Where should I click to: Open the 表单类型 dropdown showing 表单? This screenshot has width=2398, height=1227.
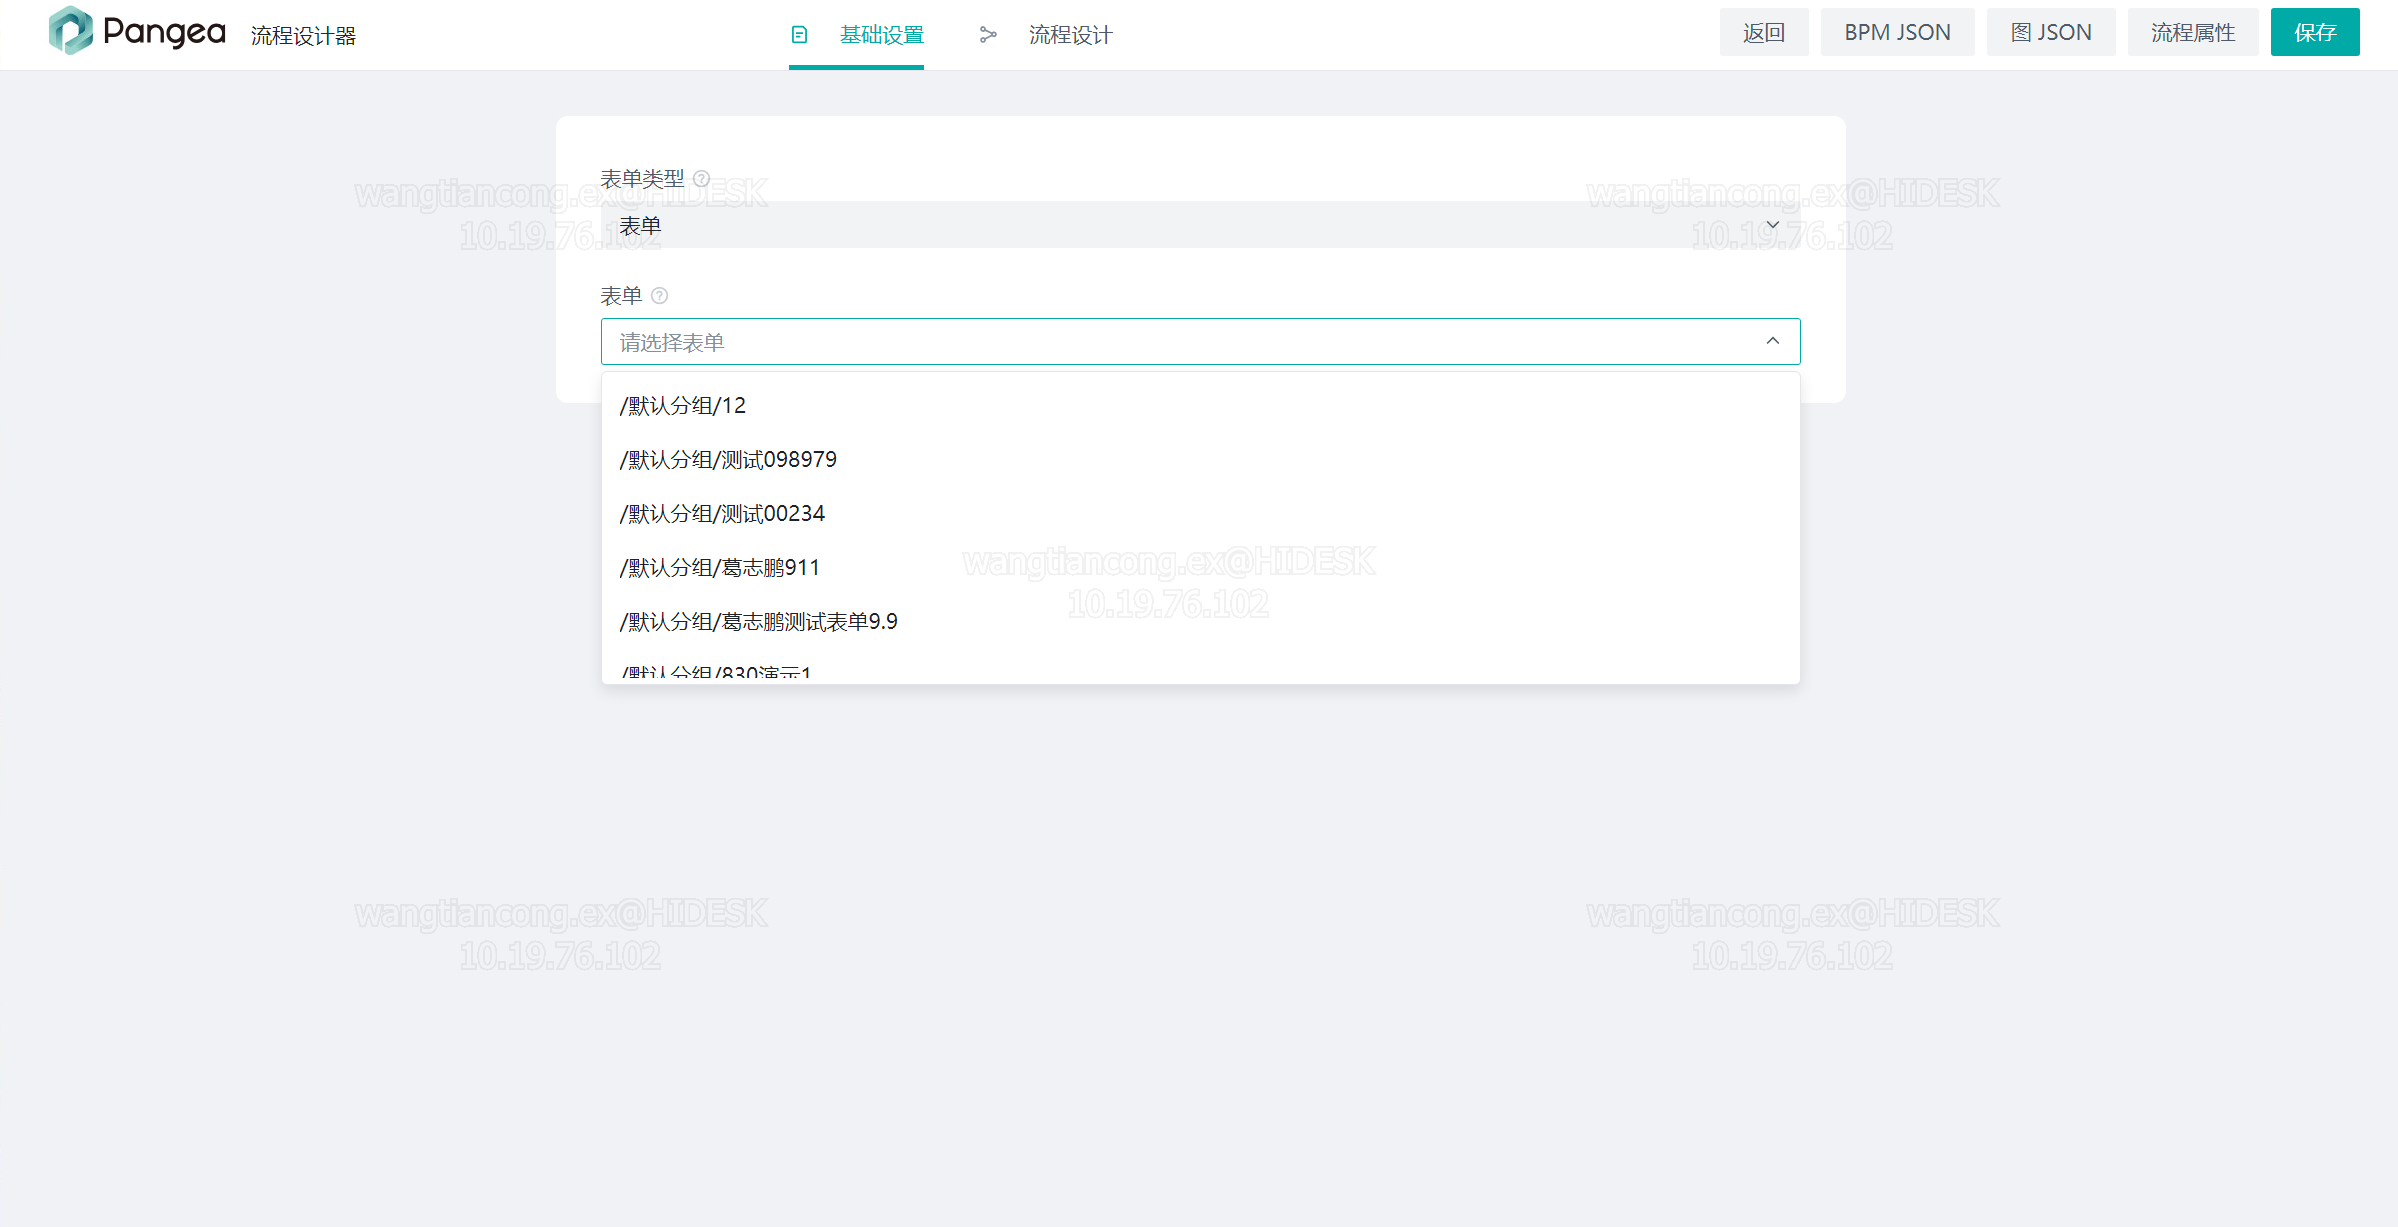click(x=1200, y=225)
